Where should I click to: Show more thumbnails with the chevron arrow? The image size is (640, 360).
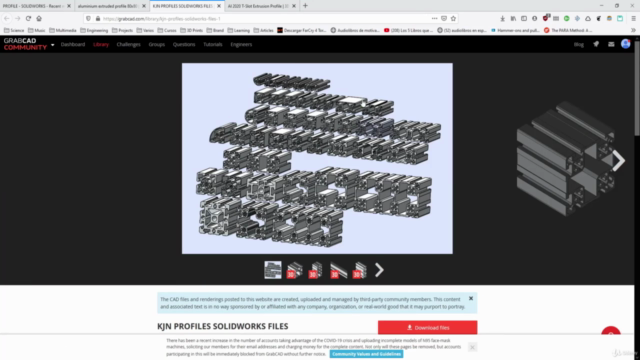379,270
